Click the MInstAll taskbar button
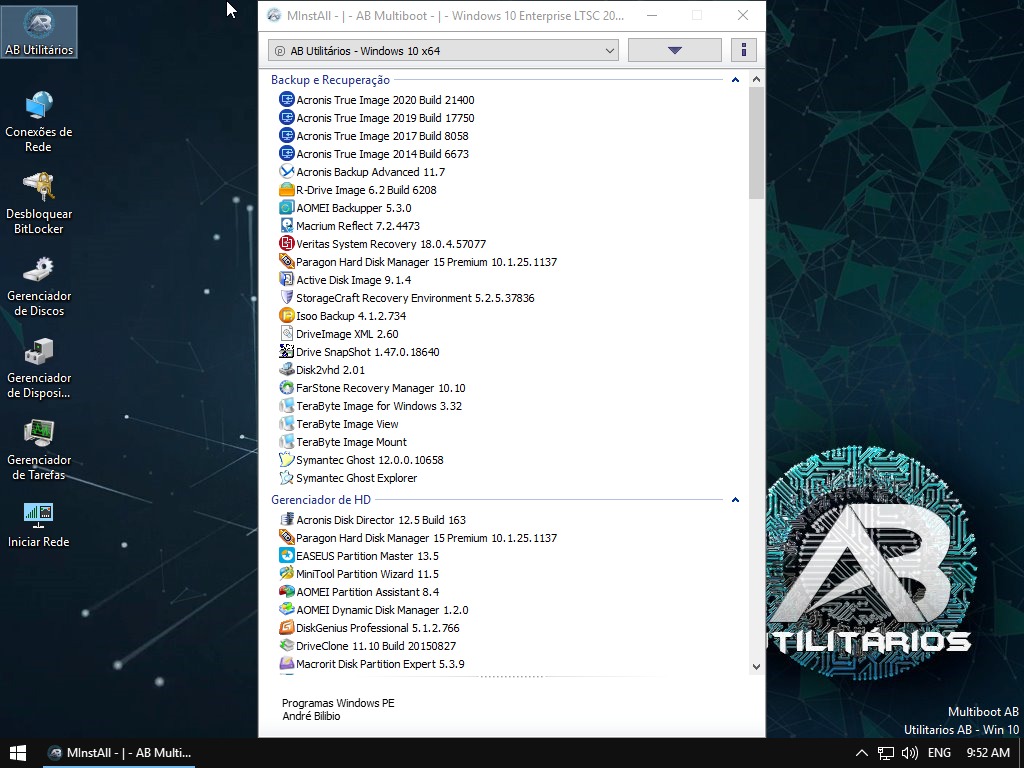1024x768 pixels. (x=120, y=753)
